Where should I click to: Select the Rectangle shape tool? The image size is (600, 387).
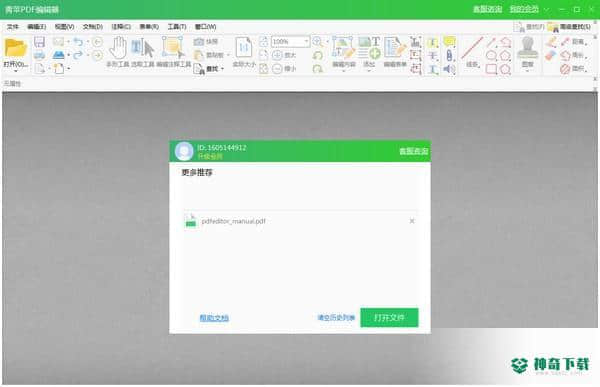pos(491,69)
